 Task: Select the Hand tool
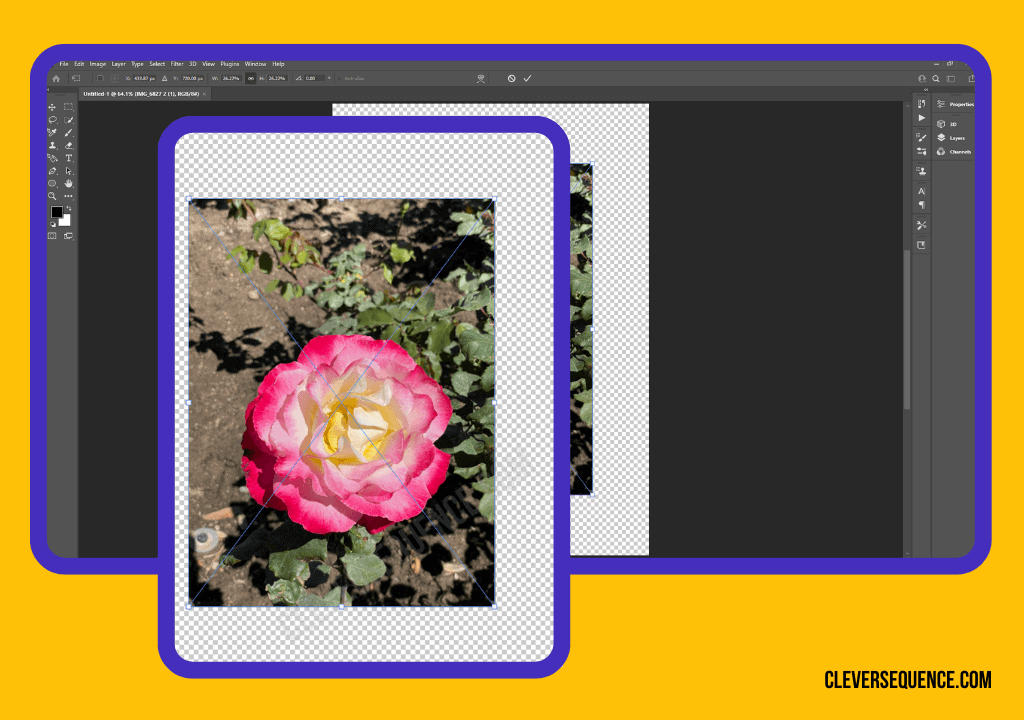pos(68,182)
